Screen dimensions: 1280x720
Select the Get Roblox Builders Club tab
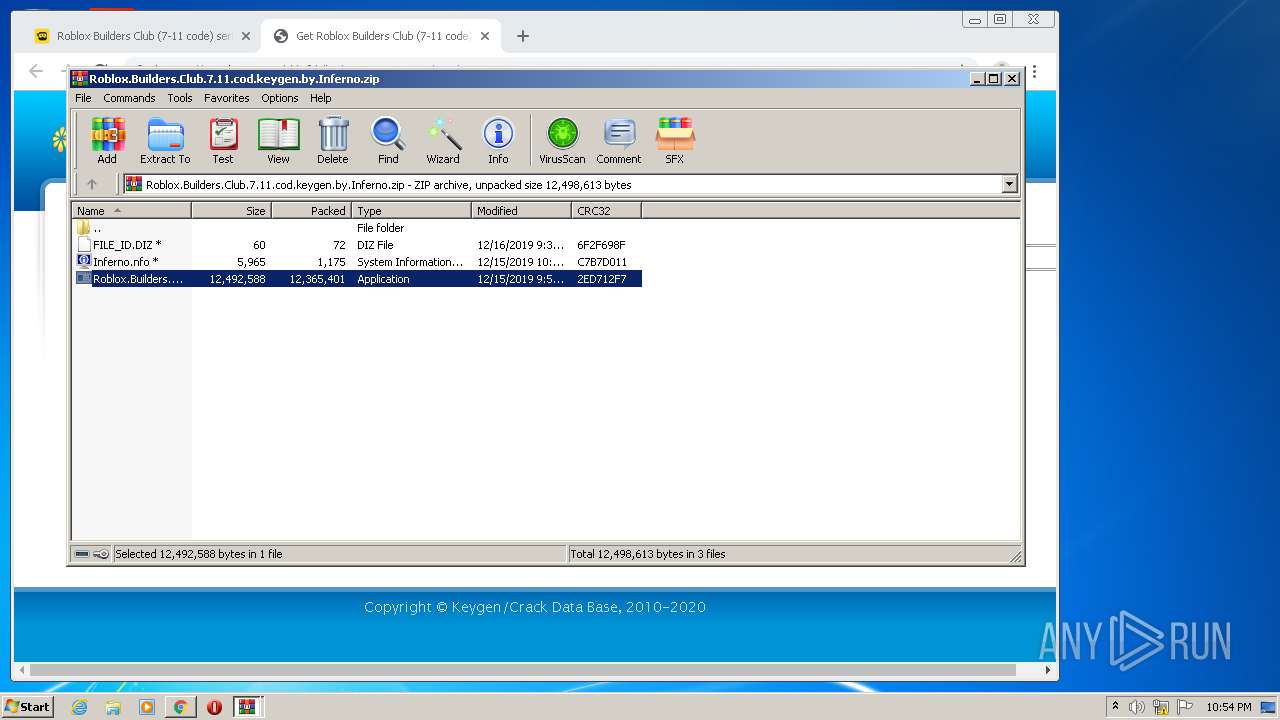(x=380, y=36)
